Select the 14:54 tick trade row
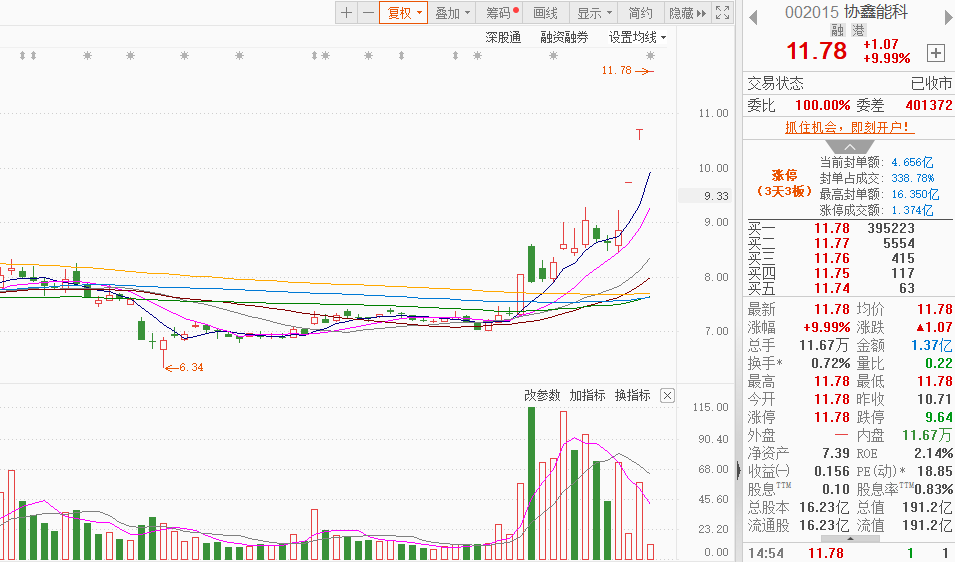The width and height of the screenshot is (955, 562). coord(849,553)
